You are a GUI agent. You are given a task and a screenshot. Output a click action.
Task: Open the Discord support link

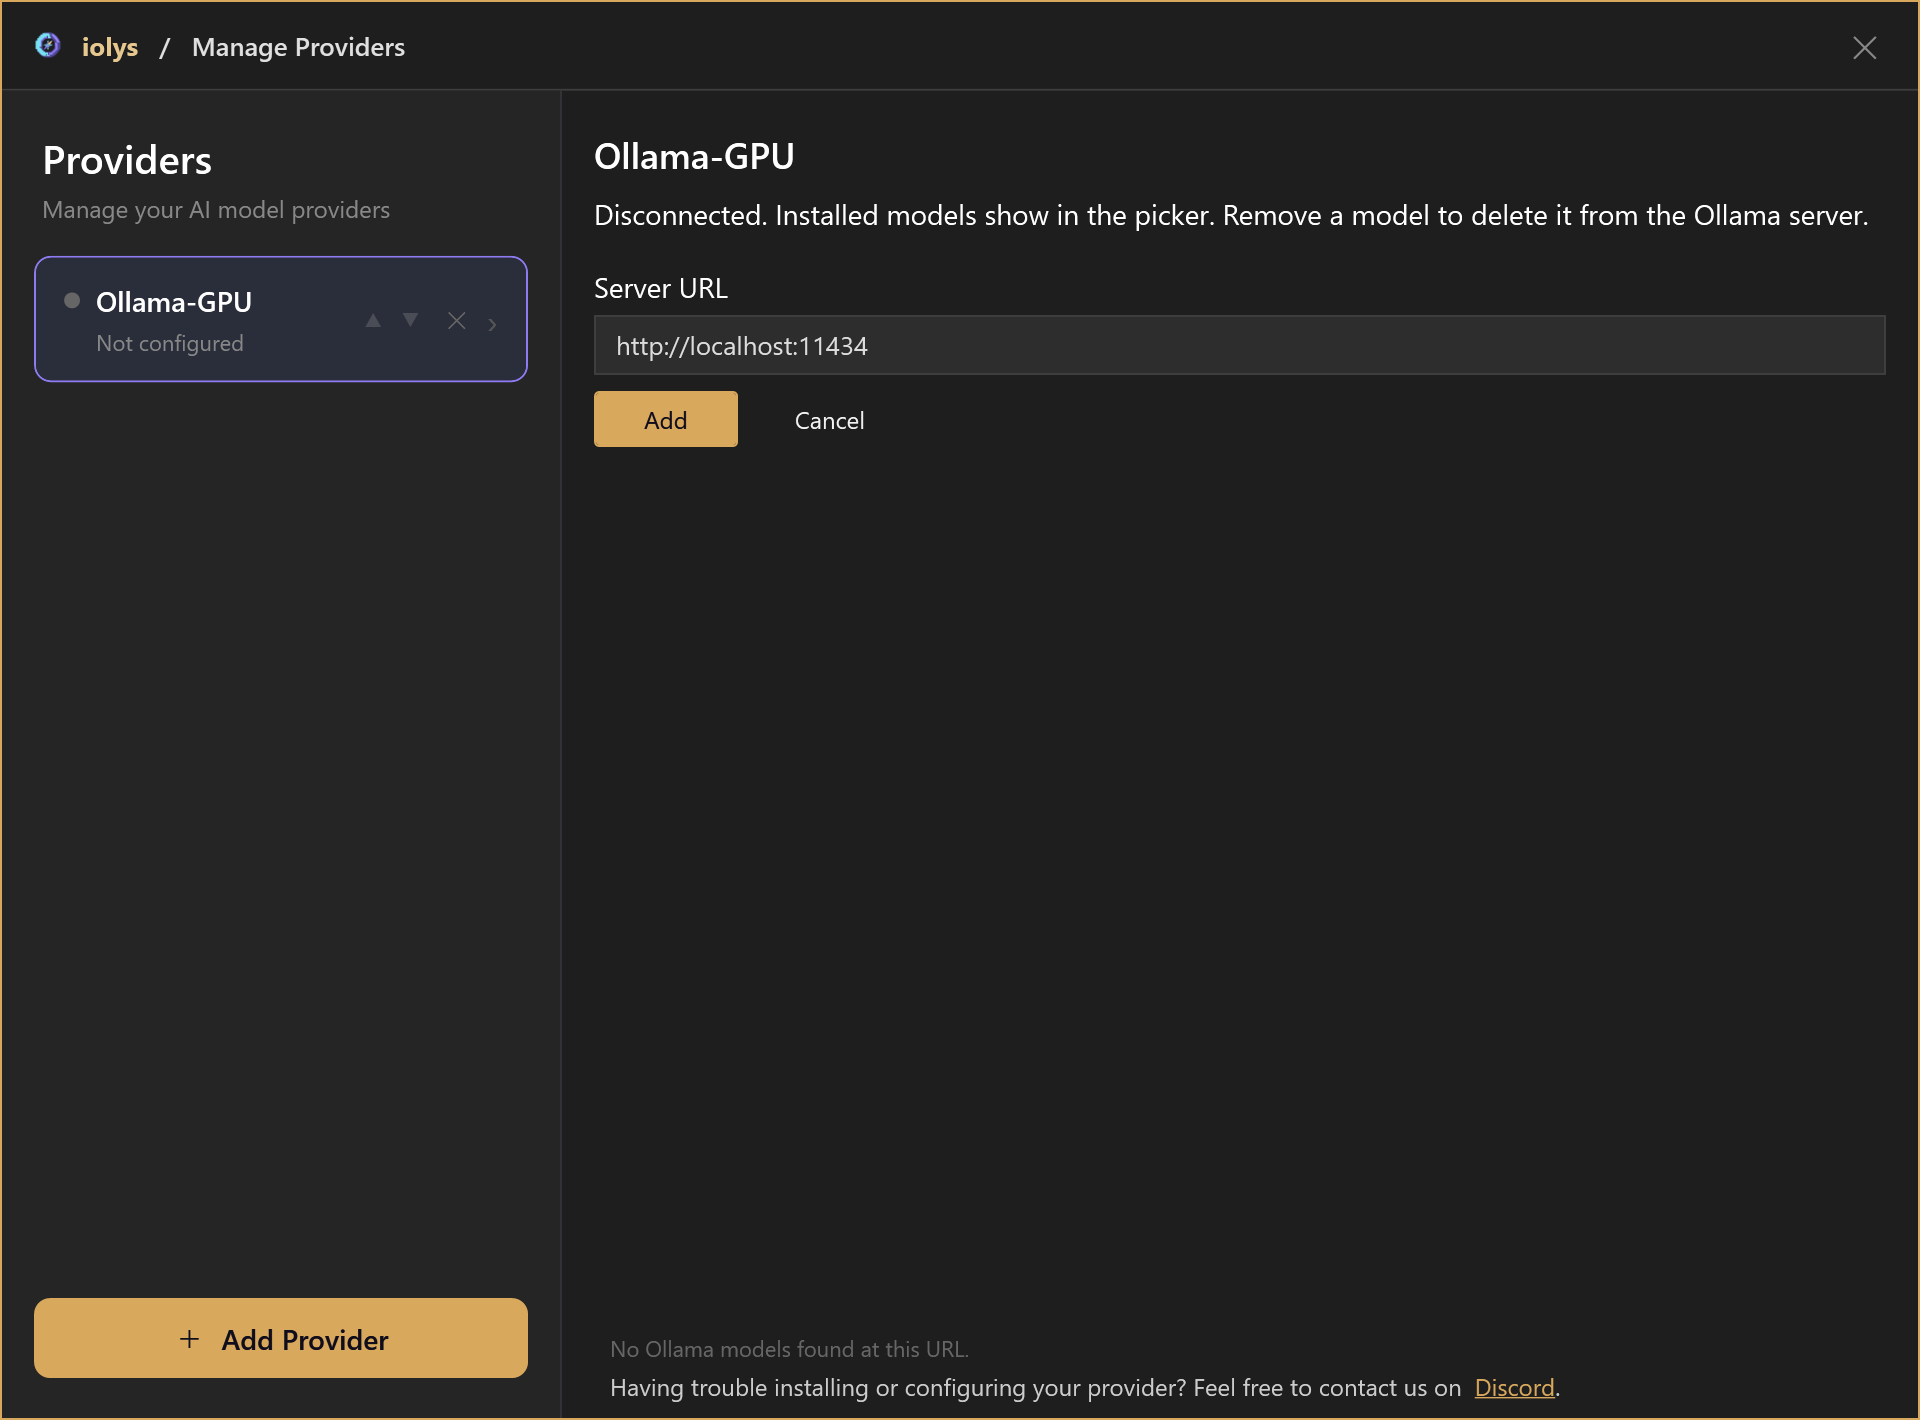coord(1514,1388)
